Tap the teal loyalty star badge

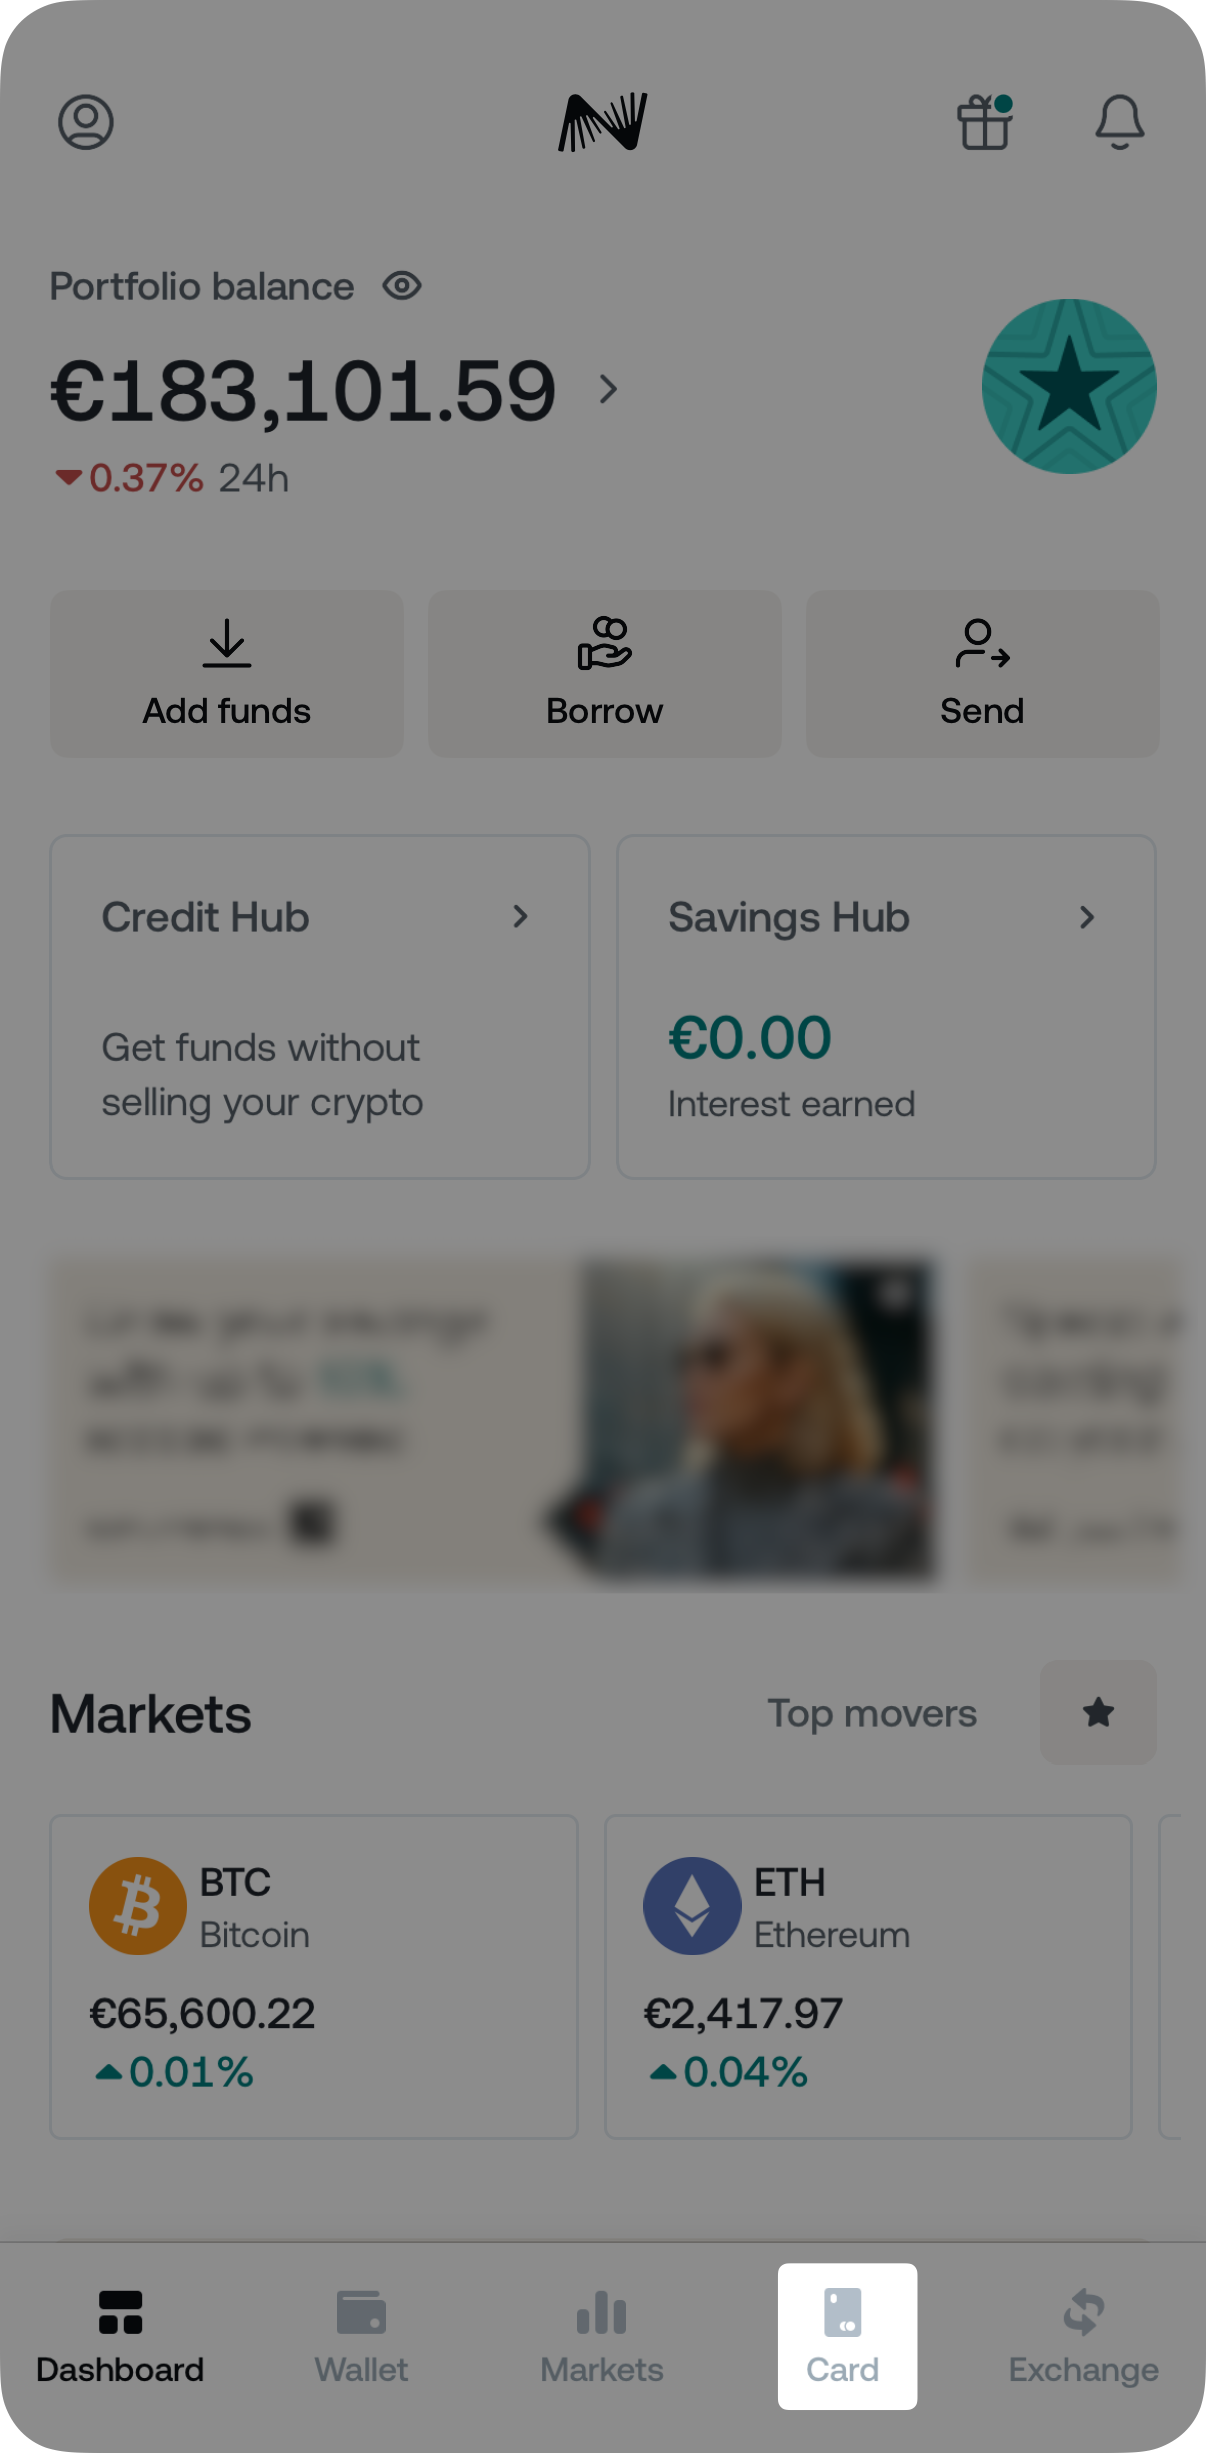coord(1069,386)
